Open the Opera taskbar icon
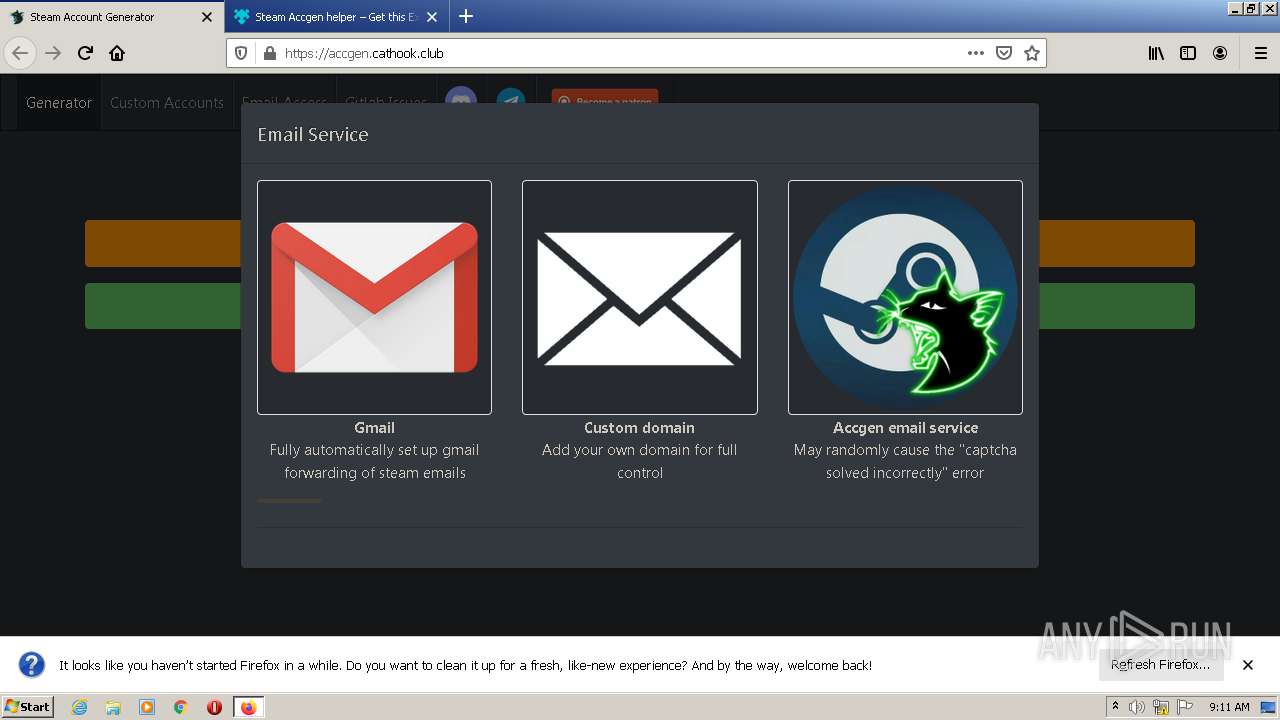This screenshot has width=1280, height=720. [x=214, y=707]
